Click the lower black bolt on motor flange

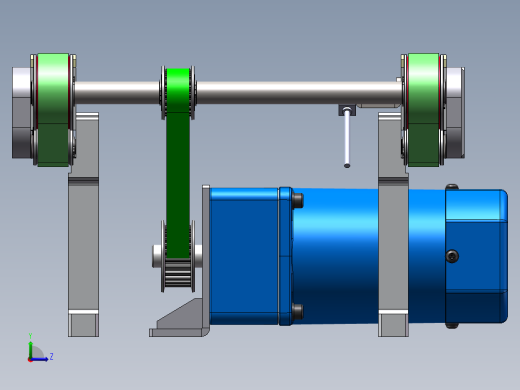coord(298,311)
